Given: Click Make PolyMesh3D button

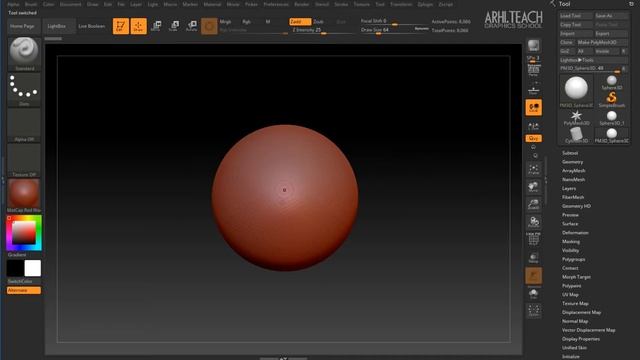Looking at the screenshot, I should tap(602, 42).
